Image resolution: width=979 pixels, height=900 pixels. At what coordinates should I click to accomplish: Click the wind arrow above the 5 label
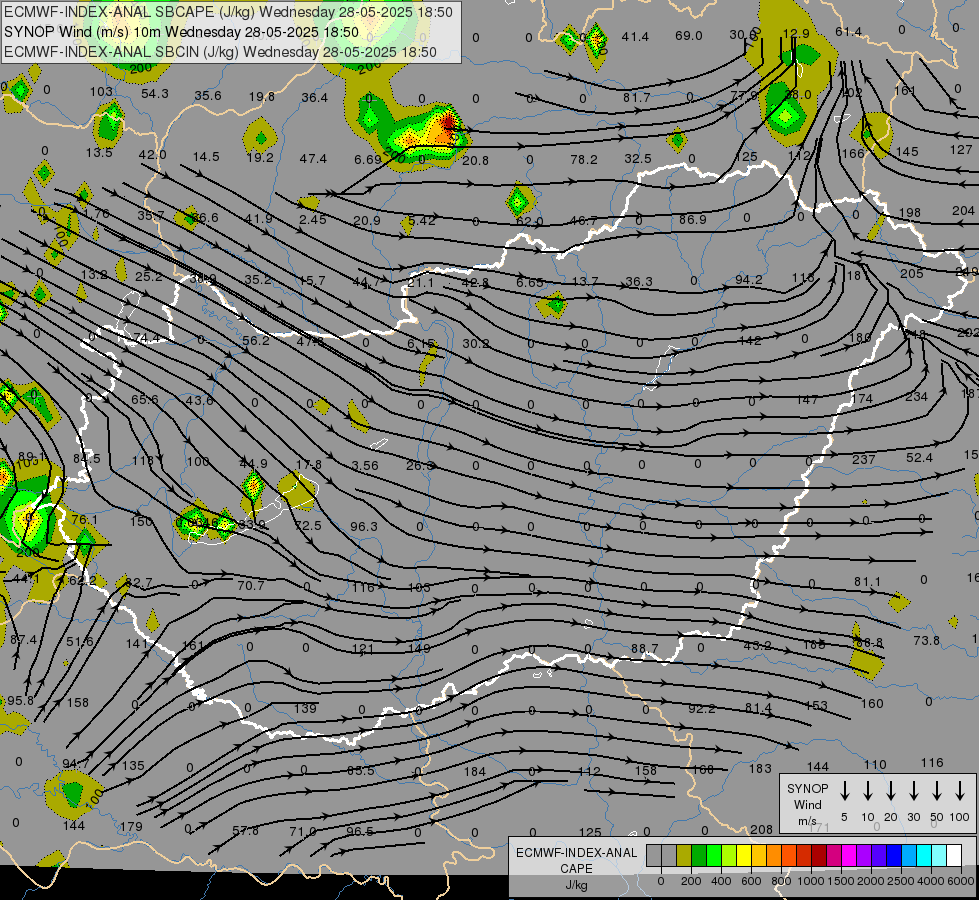tap(844, 791)
